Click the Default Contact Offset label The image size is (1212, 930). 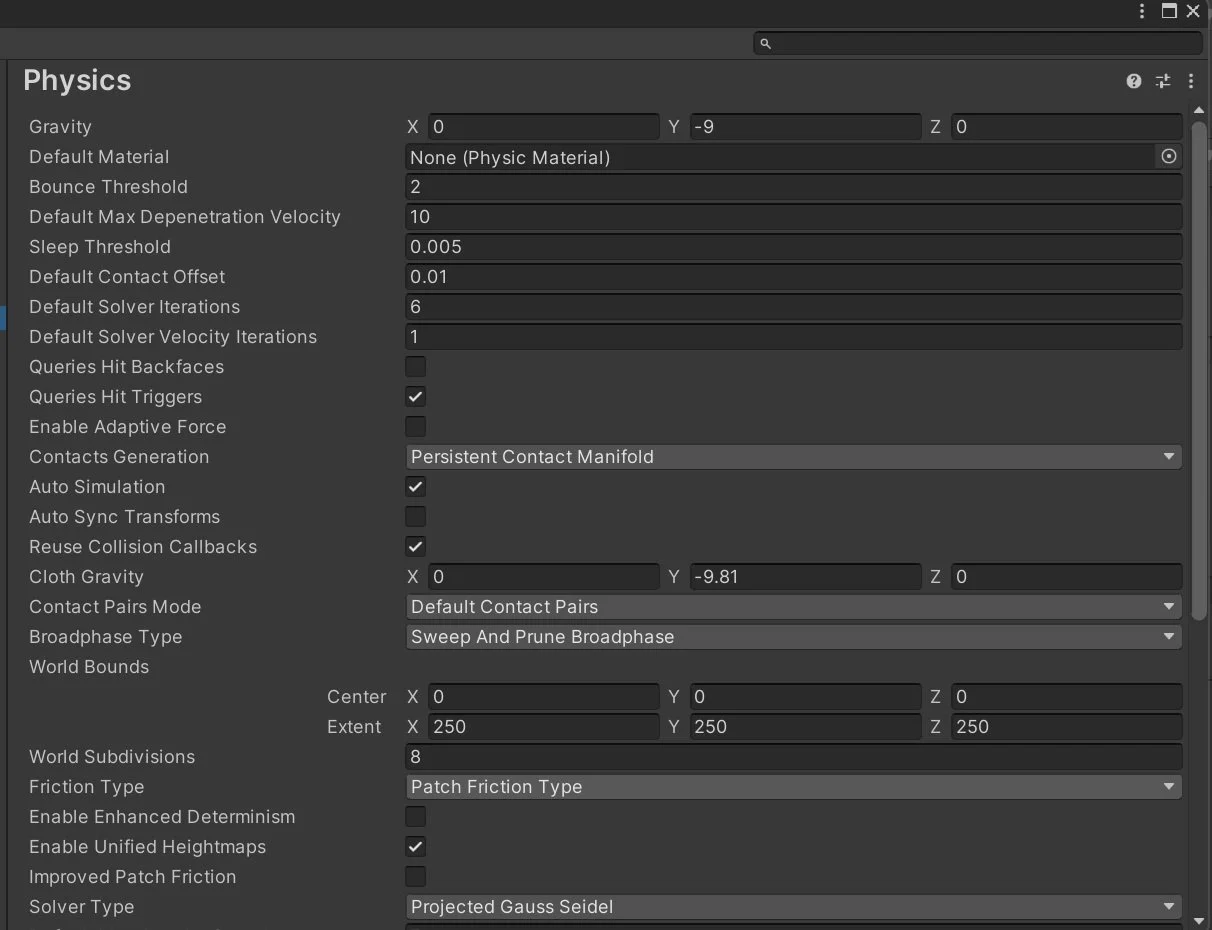click(x=127, y=276)
